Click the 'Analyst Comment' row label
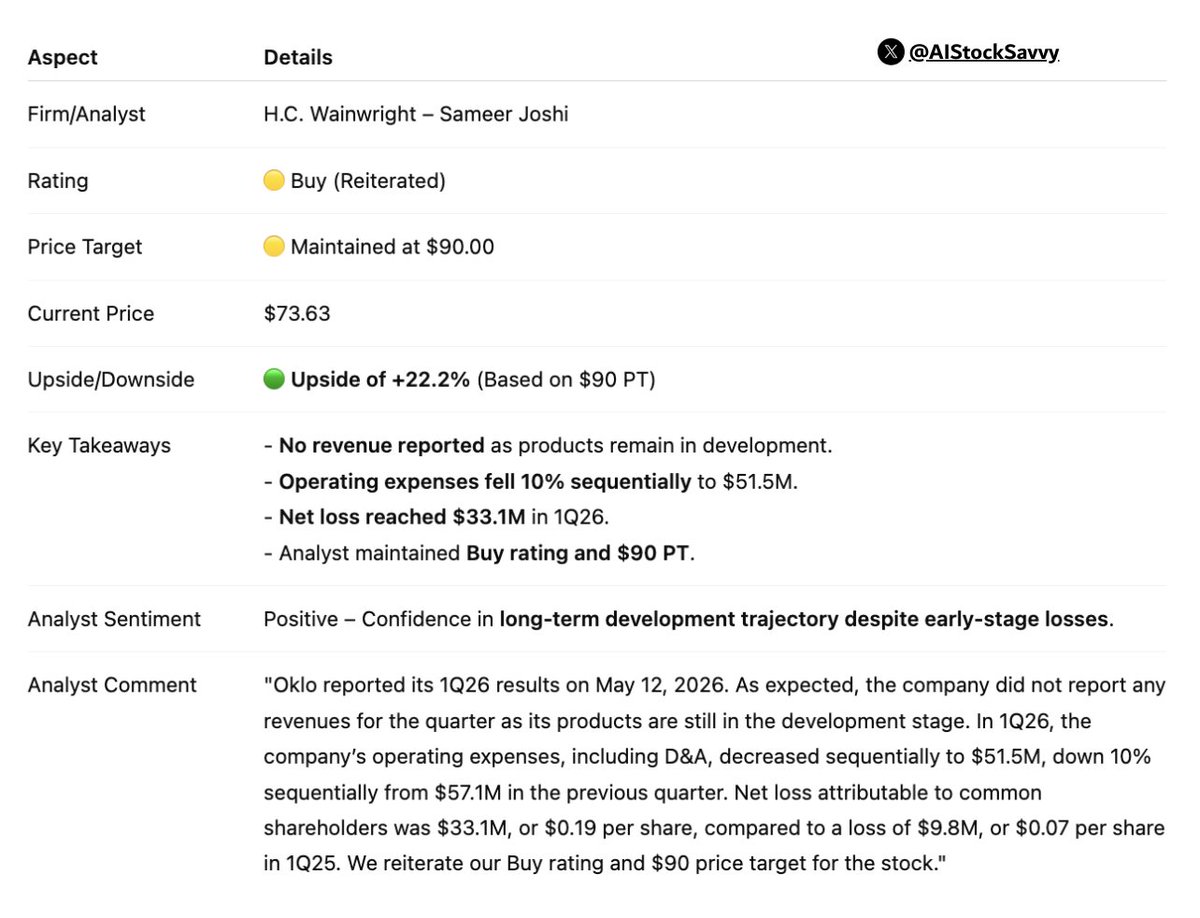Viewport: 1200px width, 918px height. coord(112,685)
